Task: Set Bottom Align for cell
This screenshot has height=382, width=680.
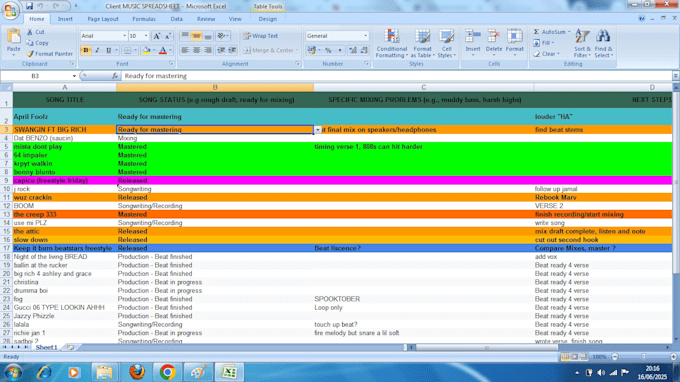Action: 208,36
